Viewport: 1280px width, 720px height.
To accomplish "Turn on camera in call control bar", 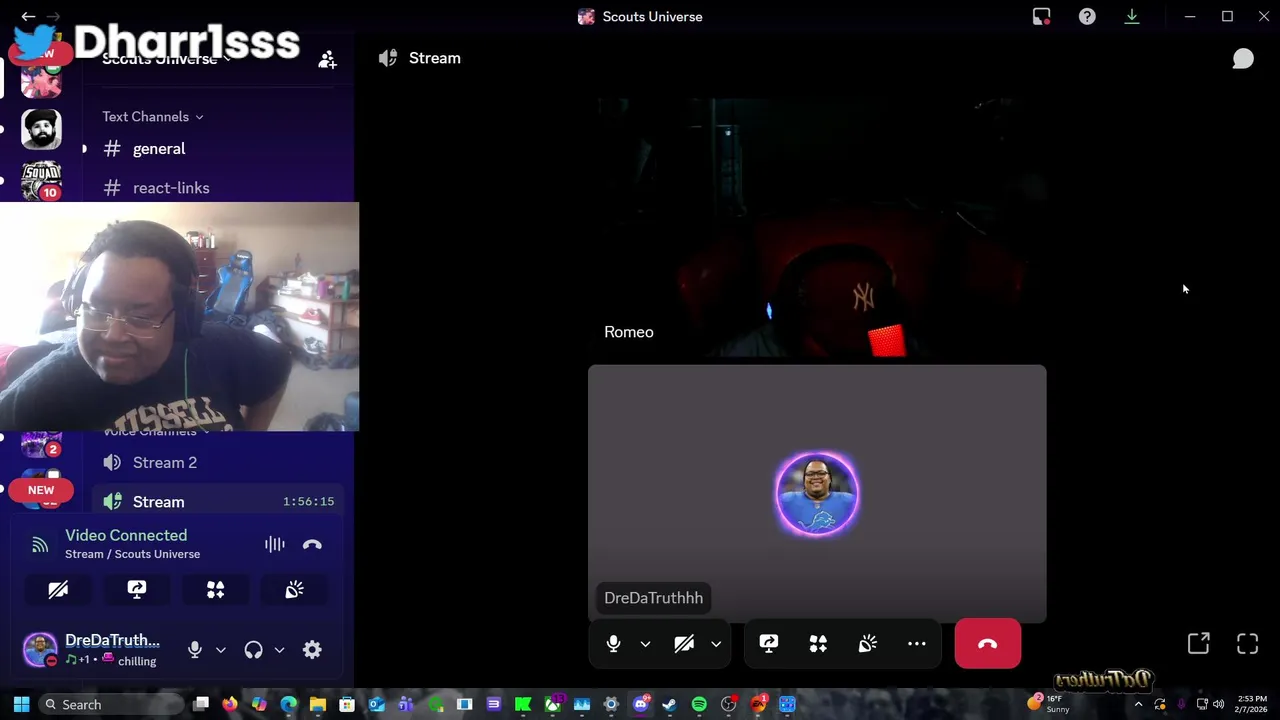I will (684, 644).
